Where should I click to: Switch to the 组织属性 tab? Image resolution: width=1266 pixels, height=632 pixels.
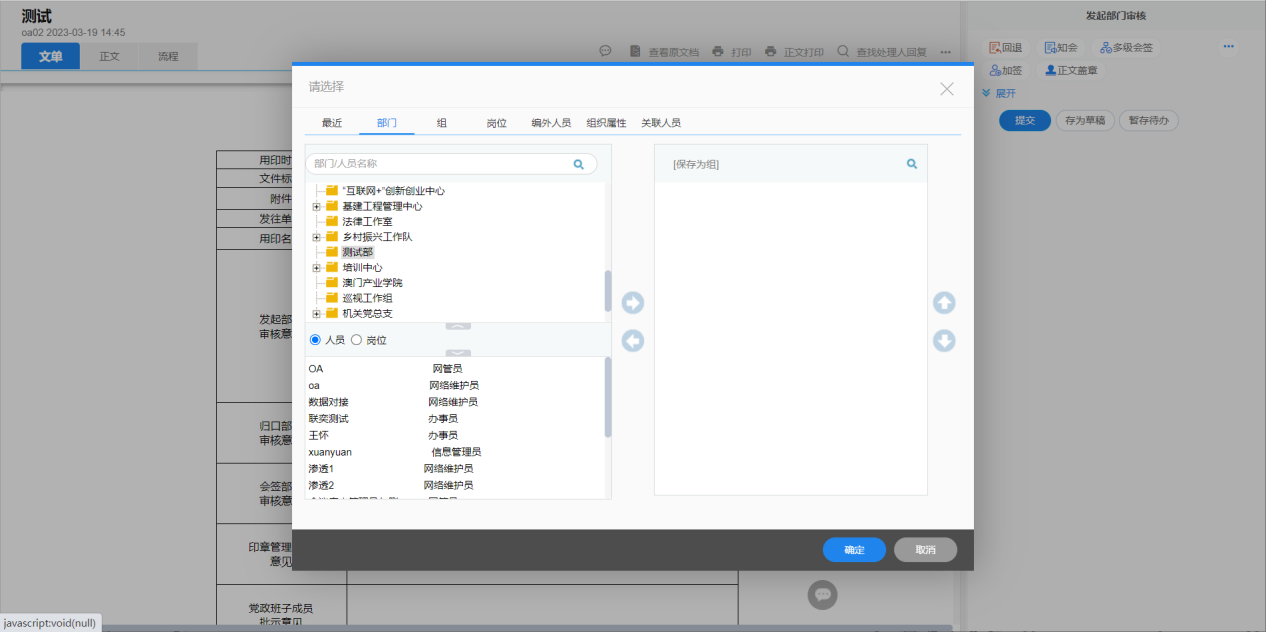coord(606,123)
